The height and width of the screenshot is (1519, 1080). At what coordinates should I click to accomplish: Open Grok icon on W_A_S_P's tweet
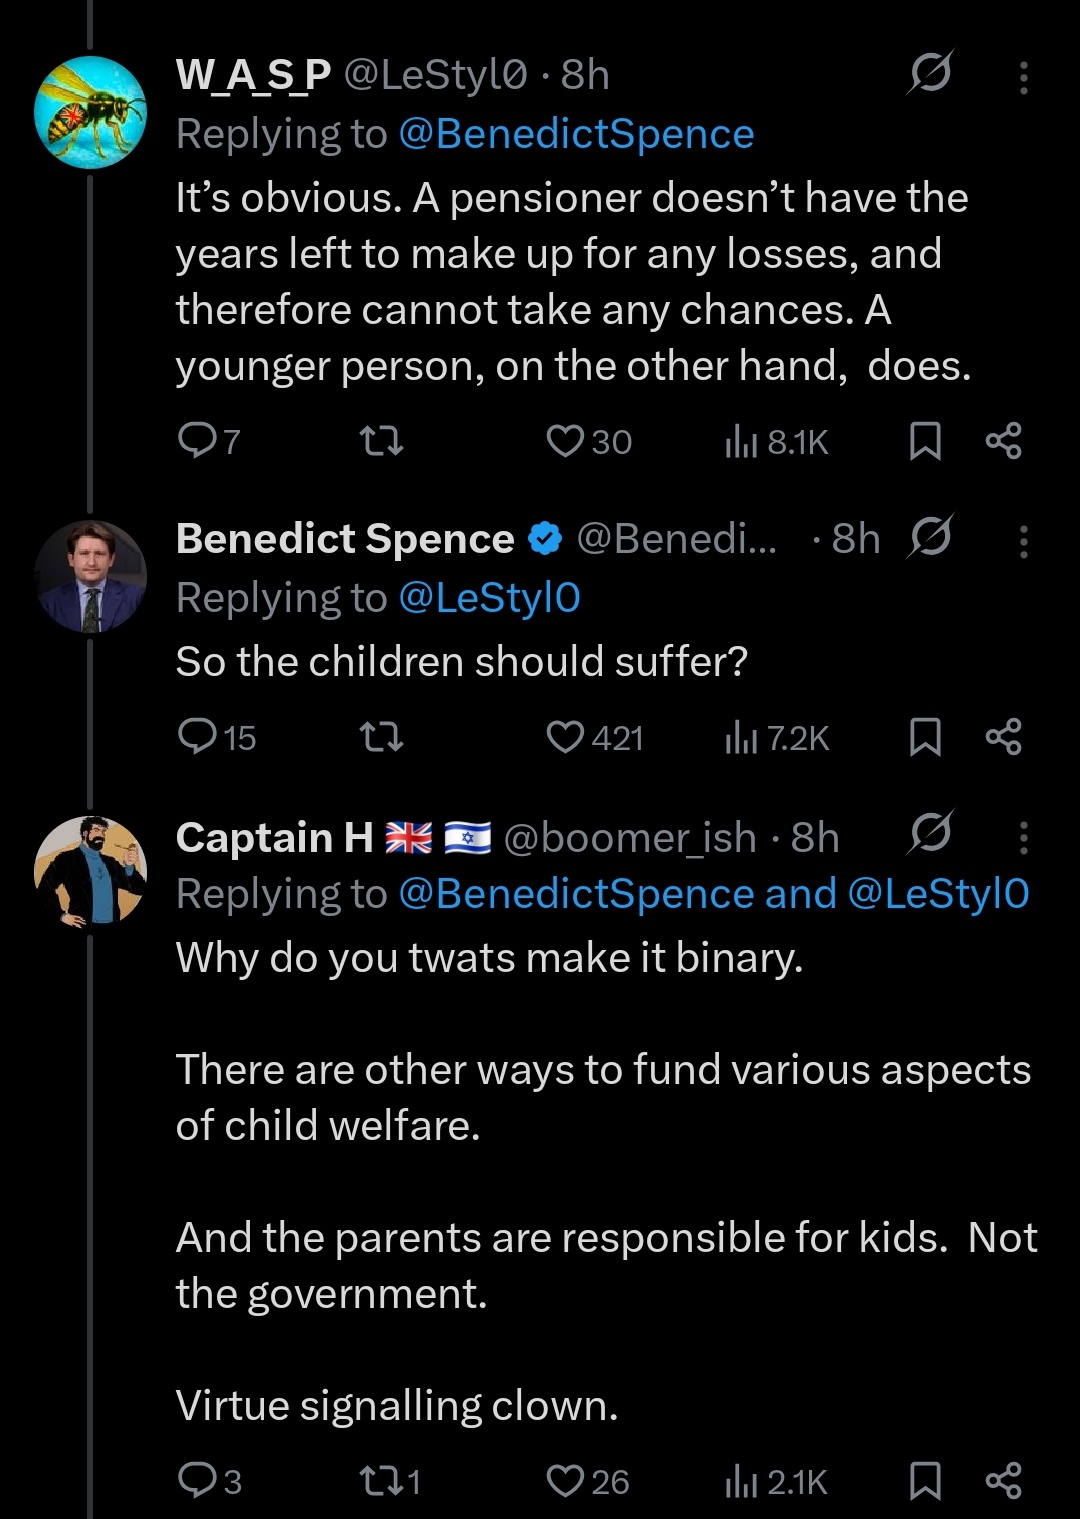pyautogui.click(x=930, y=73)
